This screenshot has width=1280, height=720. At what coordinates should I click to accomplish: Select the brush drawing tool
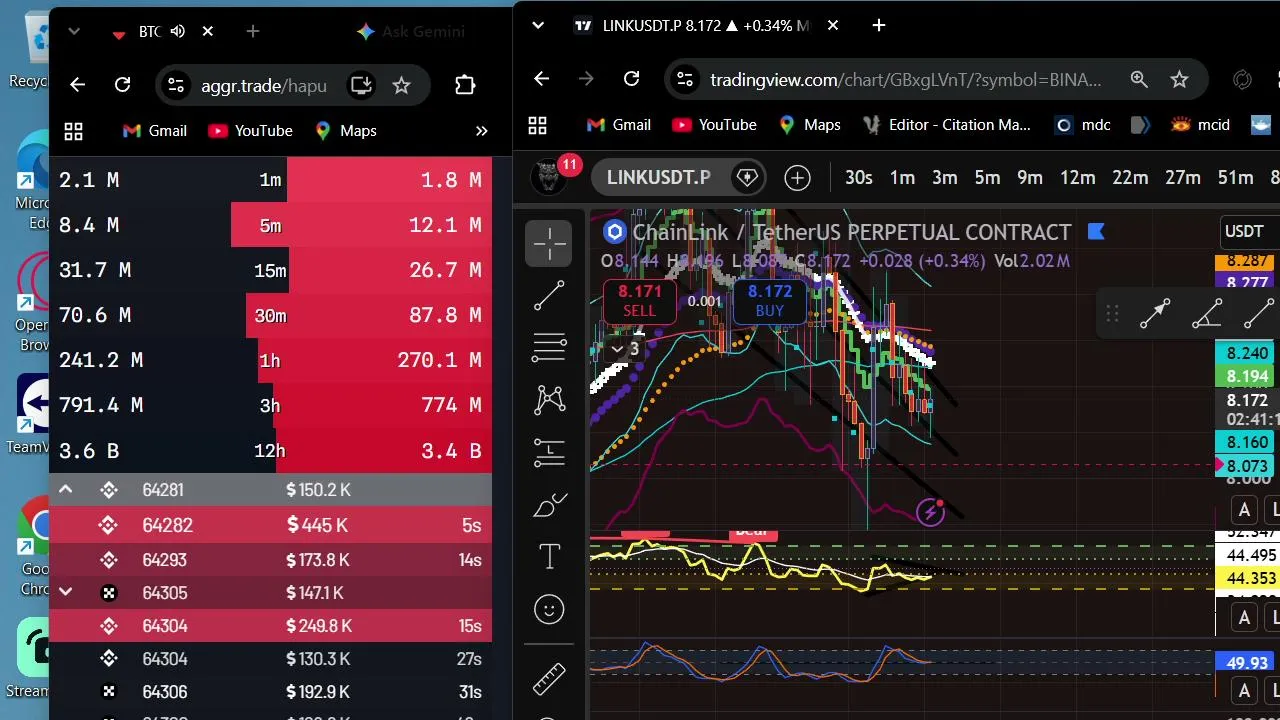549,505
